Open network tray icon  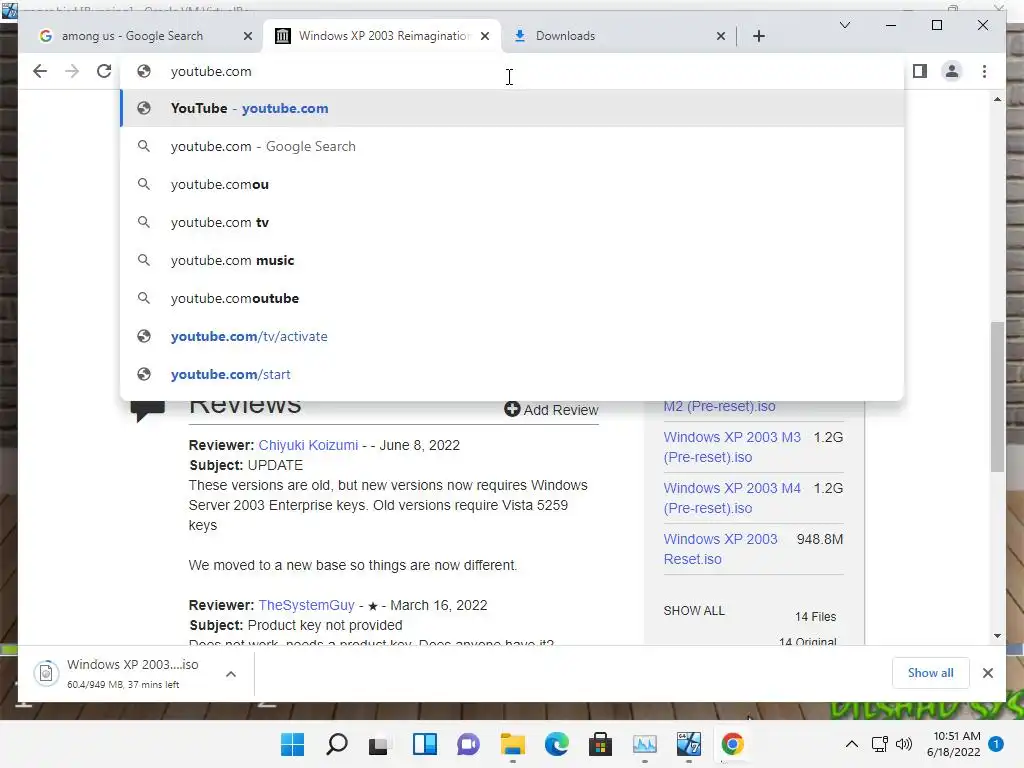coord(880,744)
